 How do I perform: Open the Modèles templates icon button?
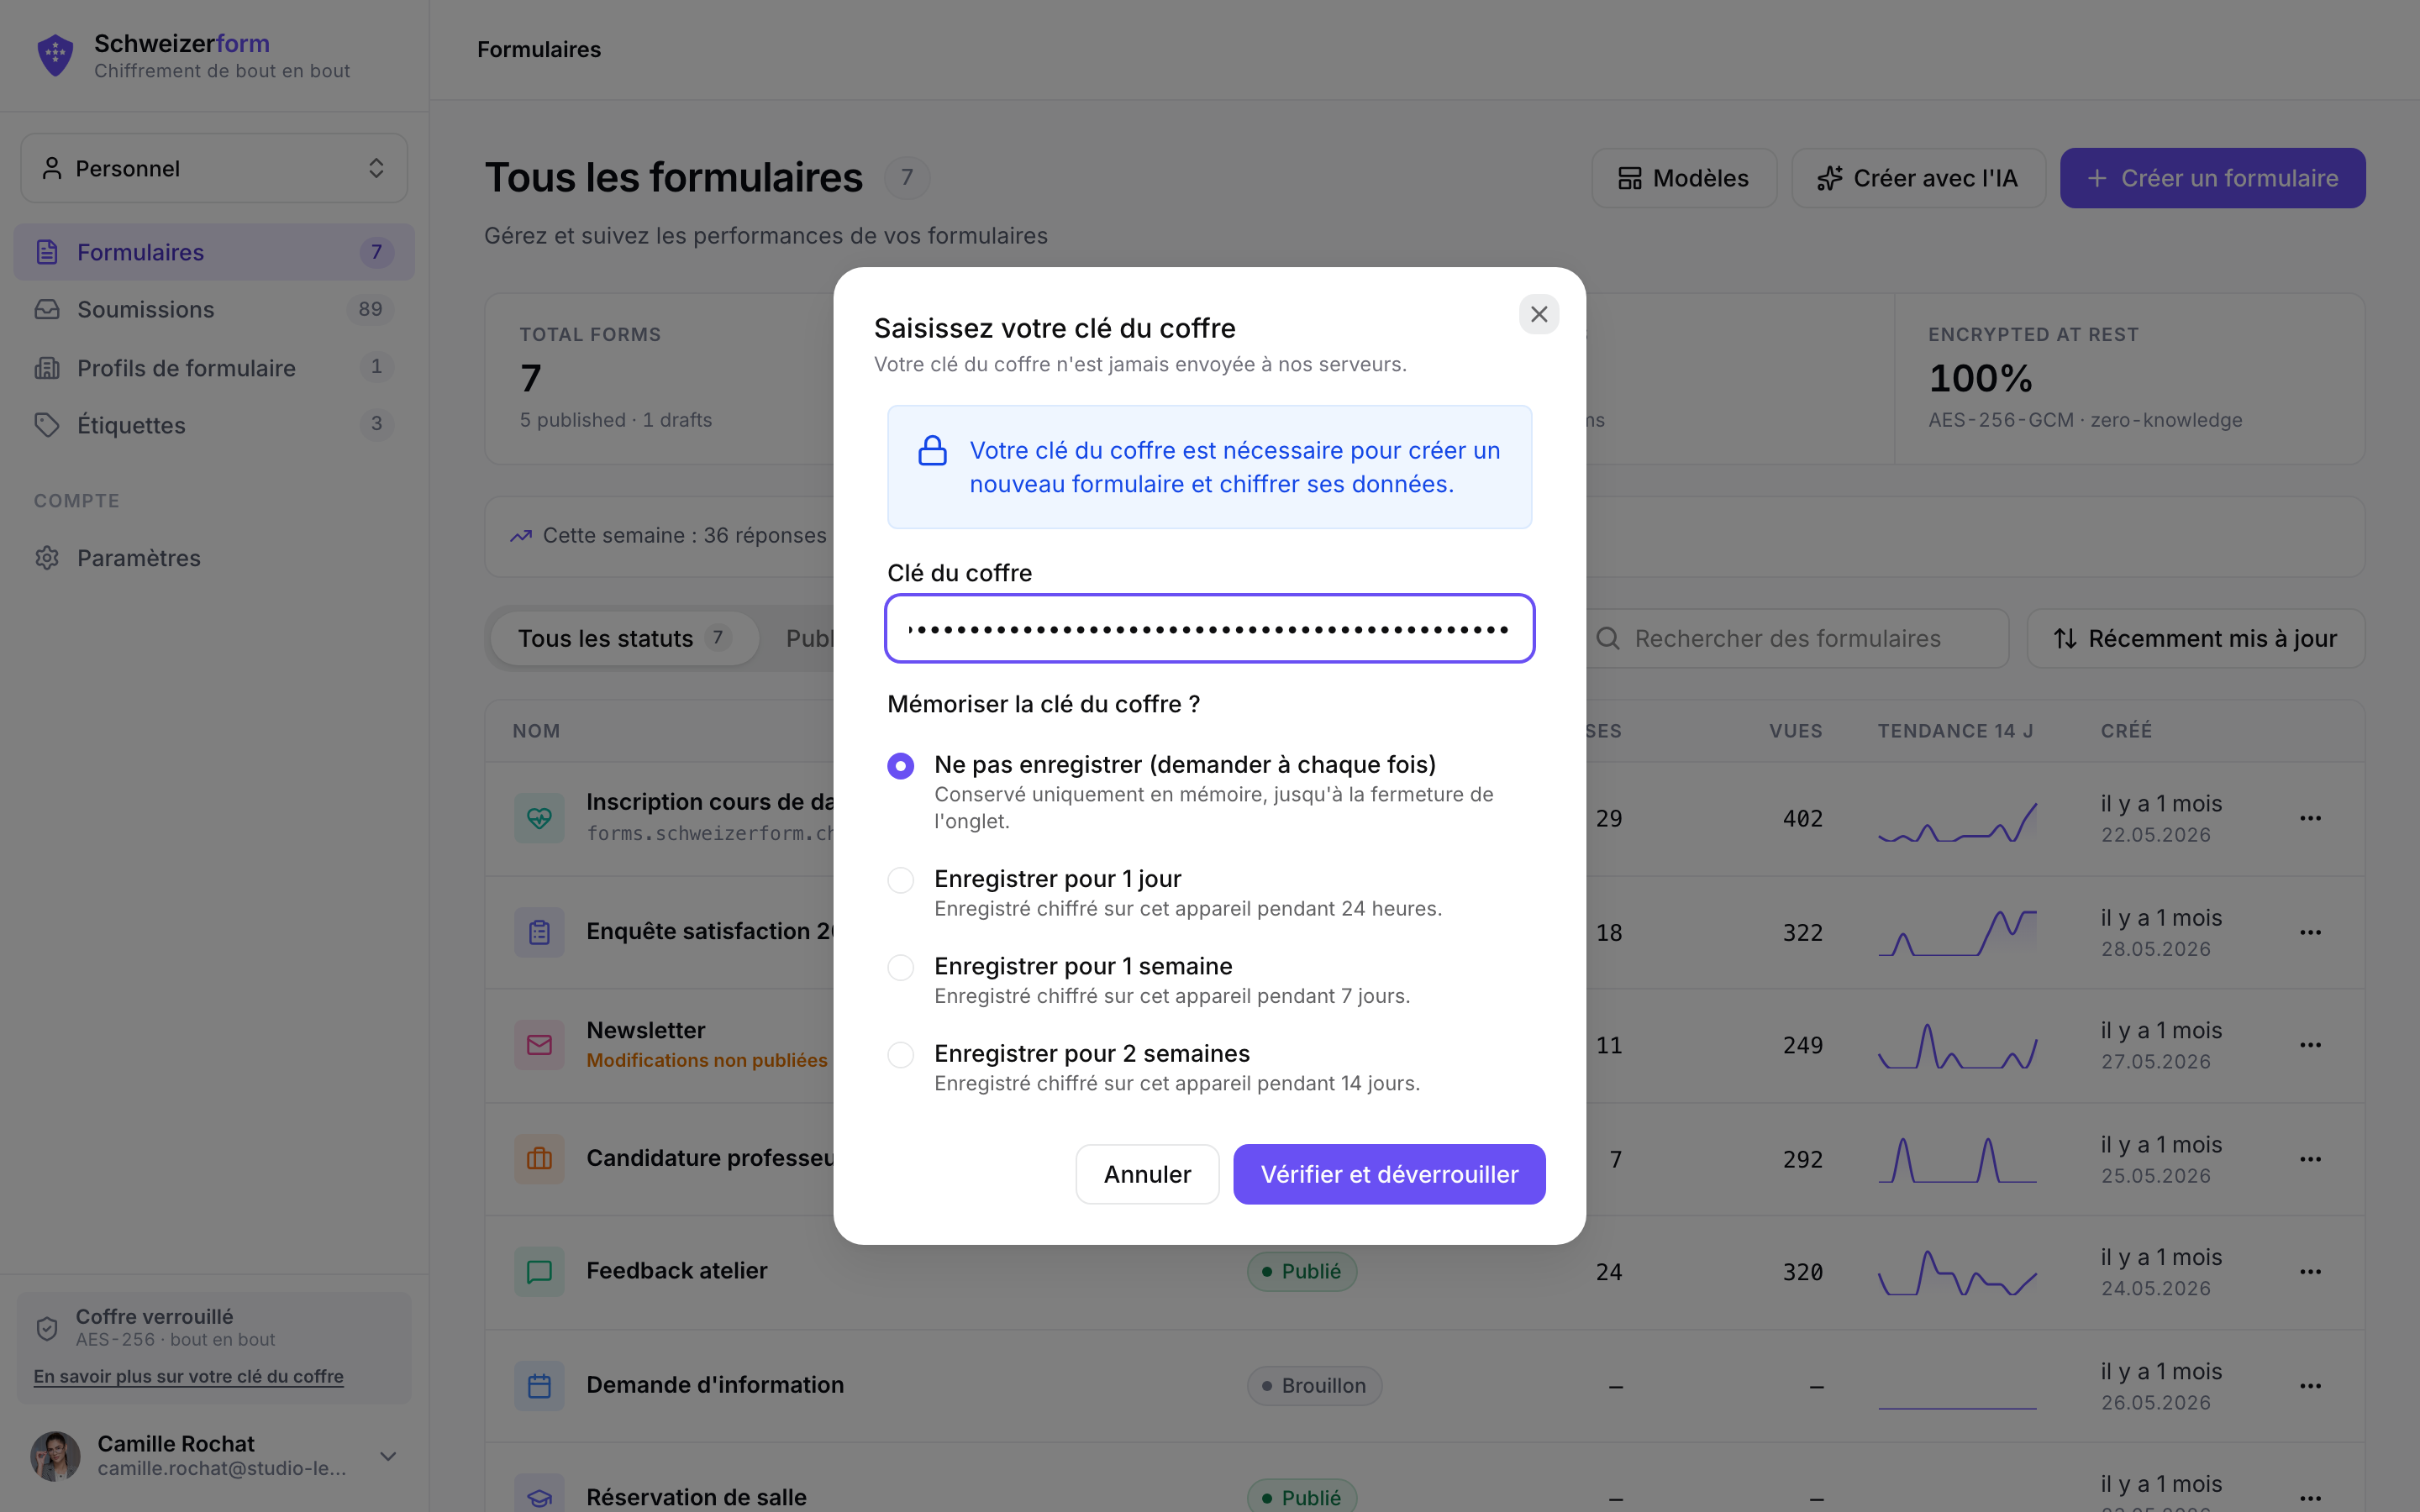point(1630,178)
